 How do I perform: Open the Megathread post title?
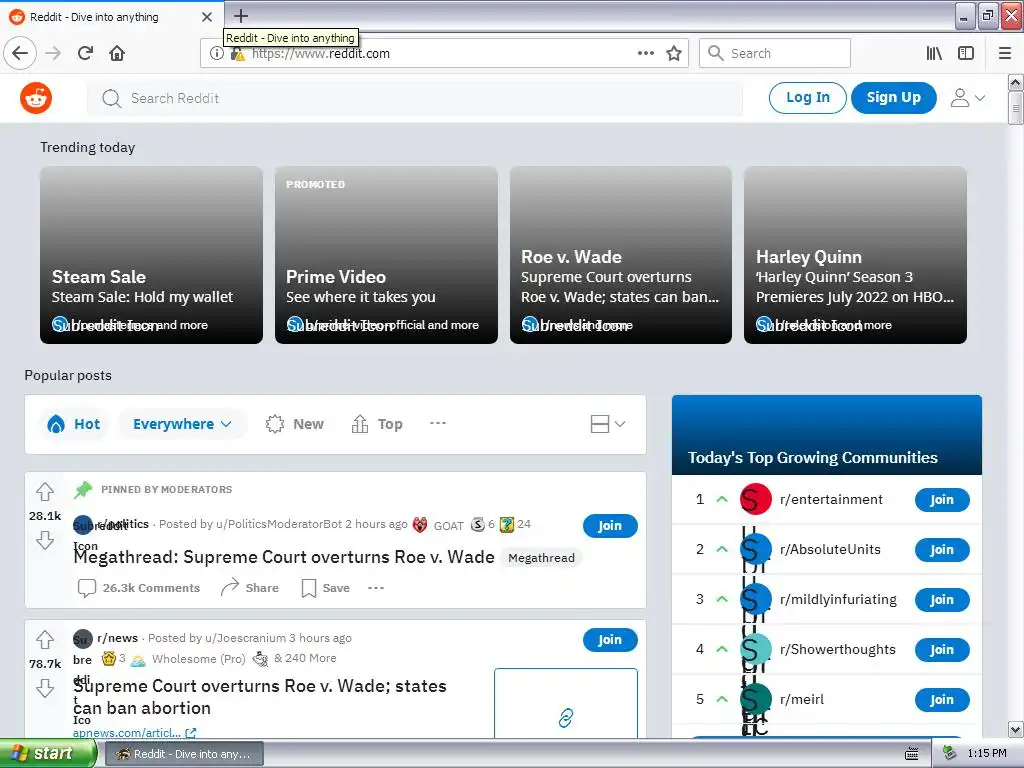pyautogui.click(x=283, y=557)
